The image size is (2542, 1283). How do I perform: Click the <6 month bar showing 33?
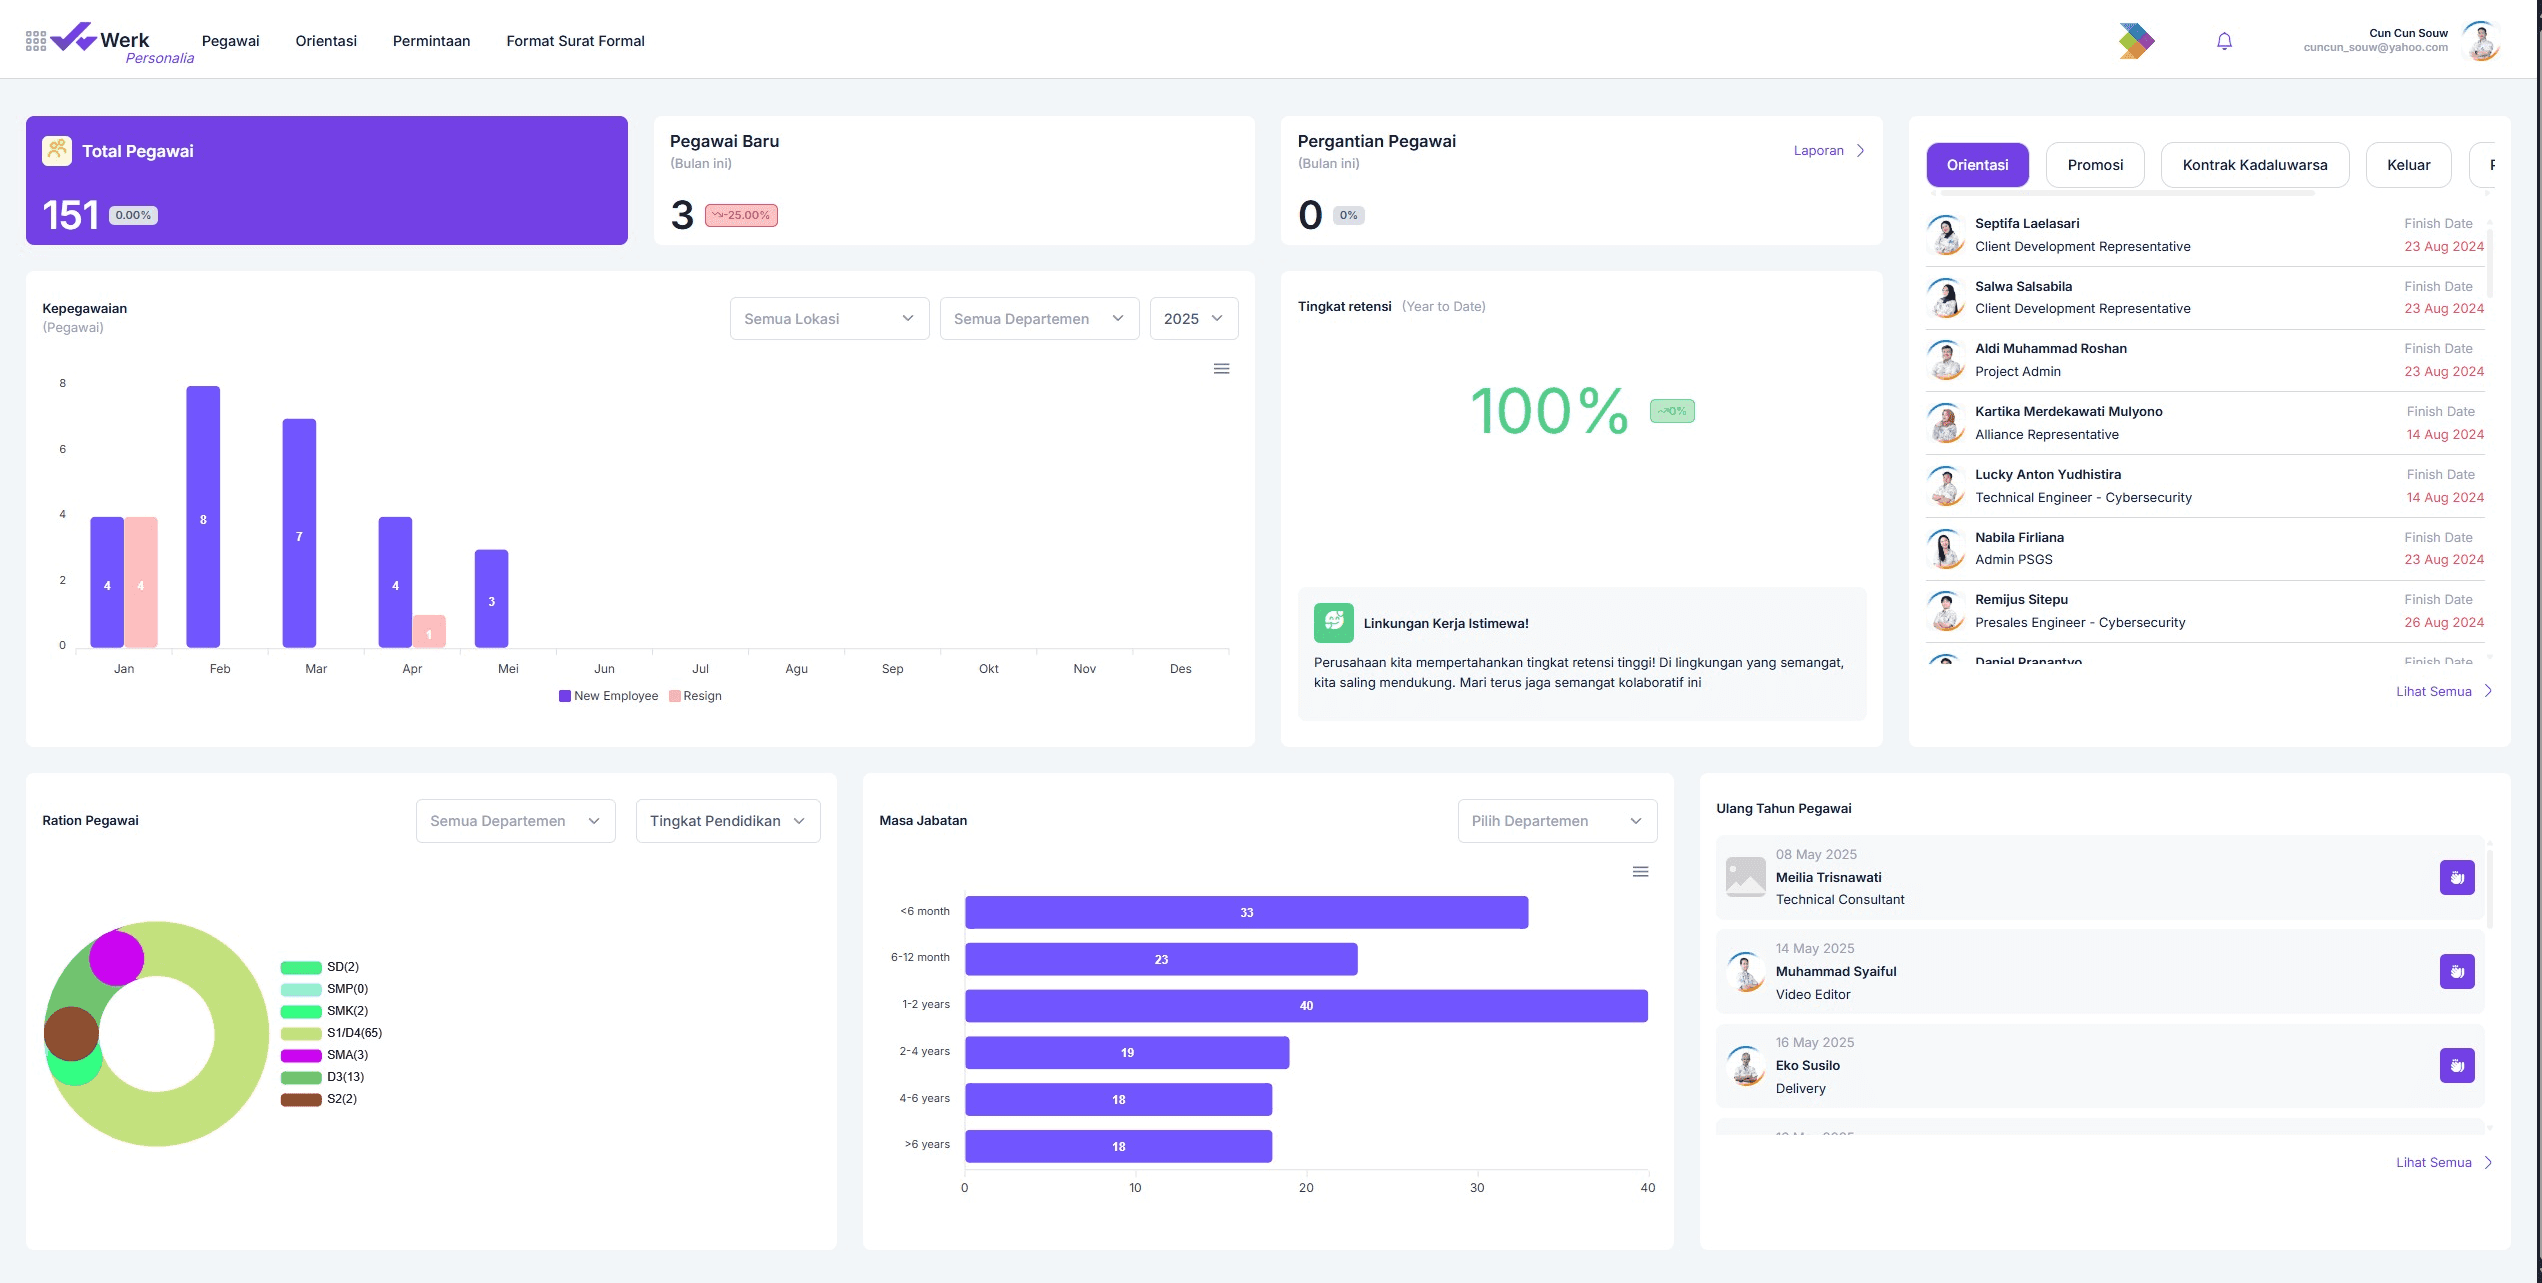pyautogui.click(x=1246, y=912)
